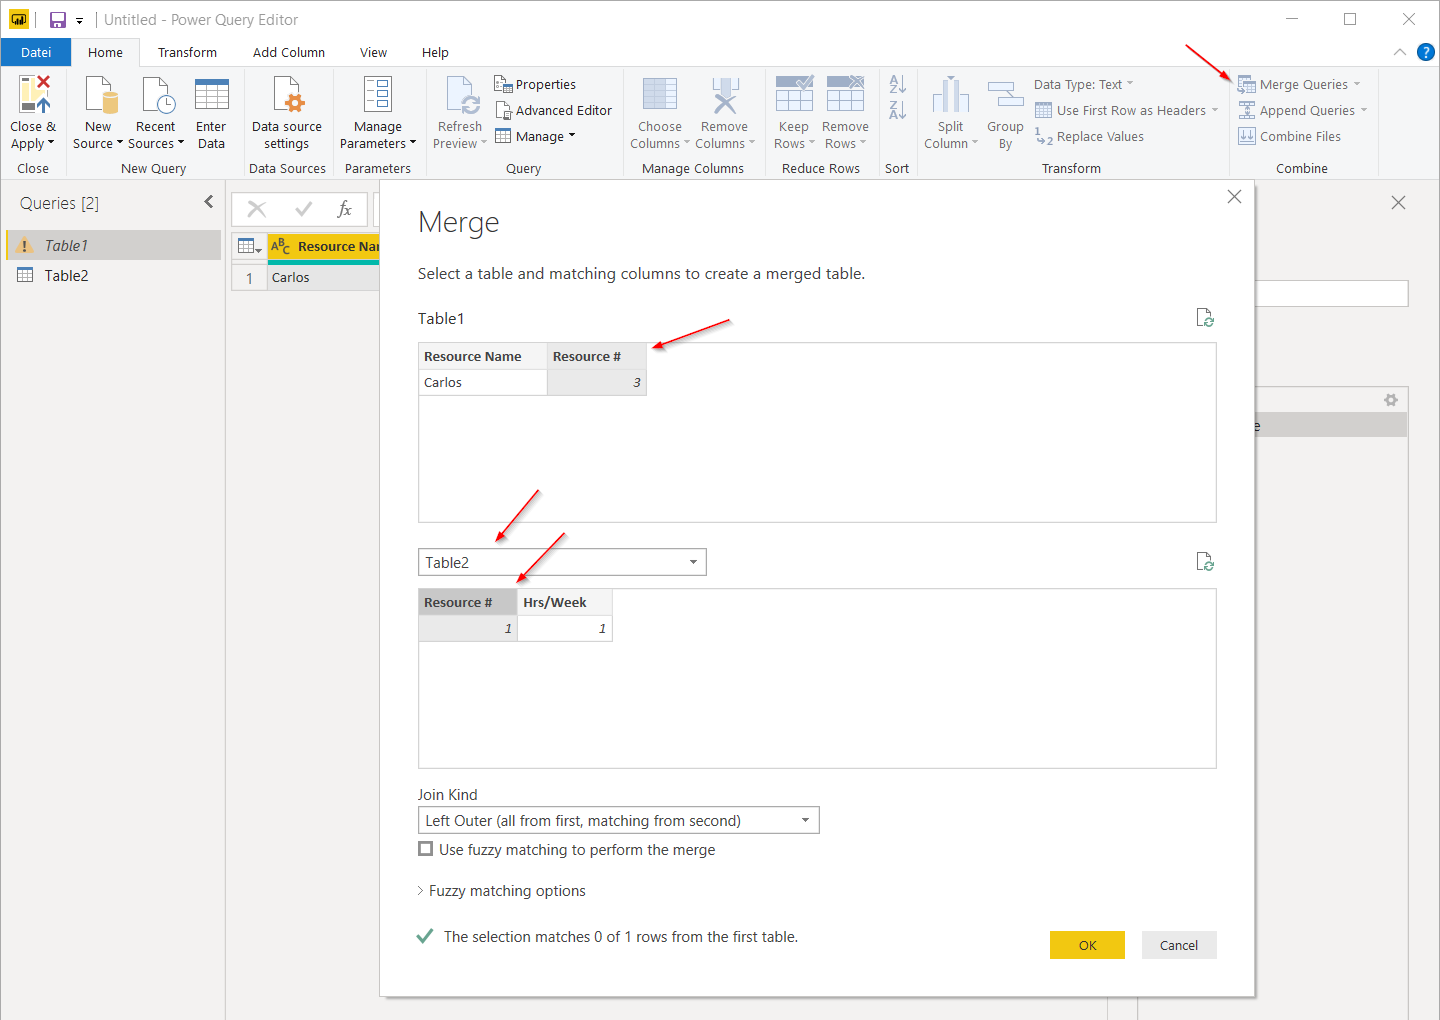Click Split Column icon

pos(951,95)
